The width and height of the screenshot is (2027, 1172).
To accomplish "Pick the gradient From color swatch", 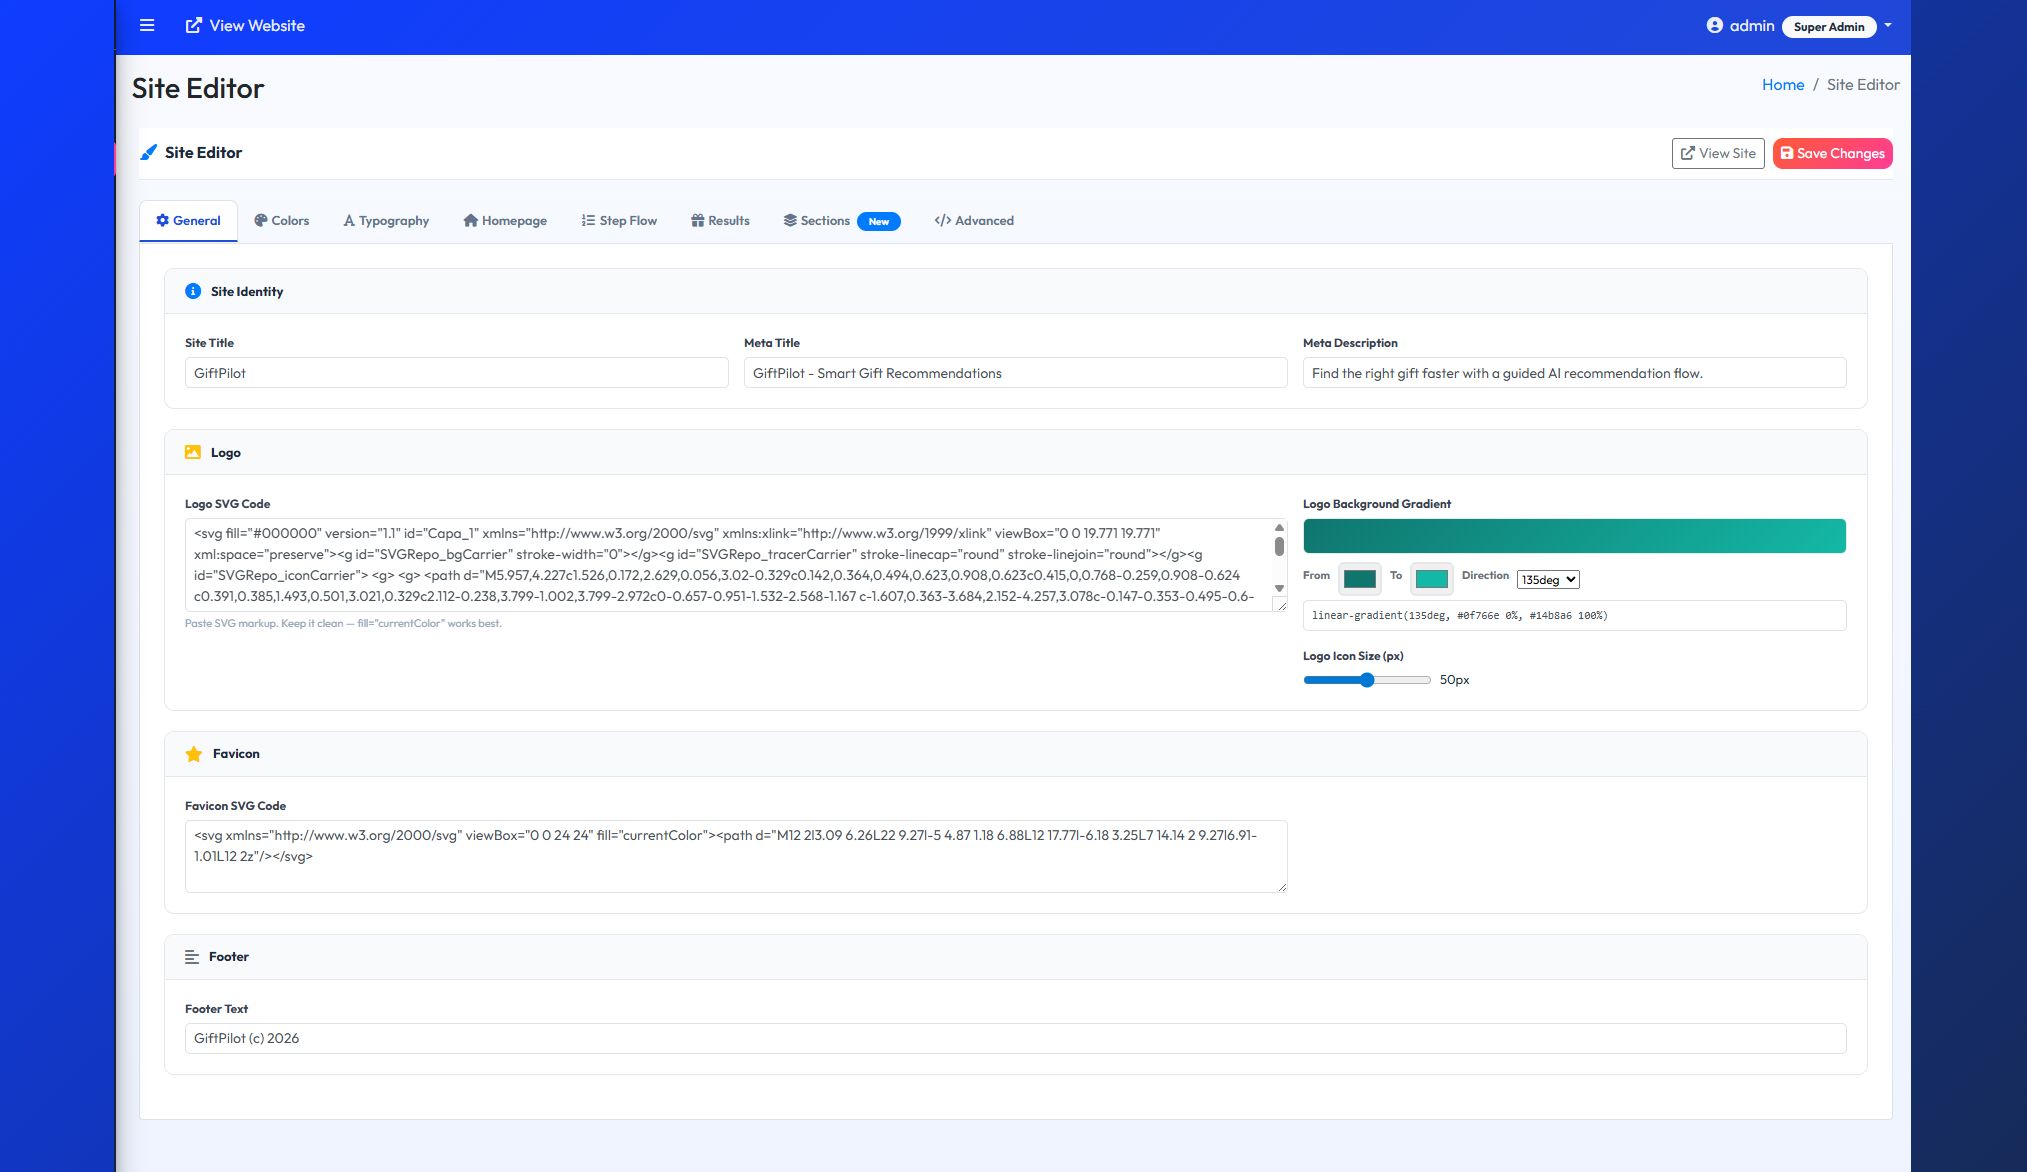I will click(1359, 579).
